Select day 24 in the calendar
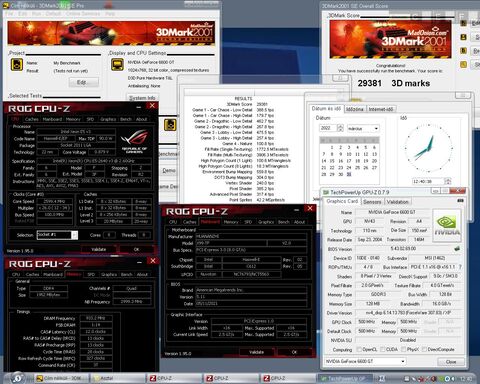480x384 pixels. (349, 168)
